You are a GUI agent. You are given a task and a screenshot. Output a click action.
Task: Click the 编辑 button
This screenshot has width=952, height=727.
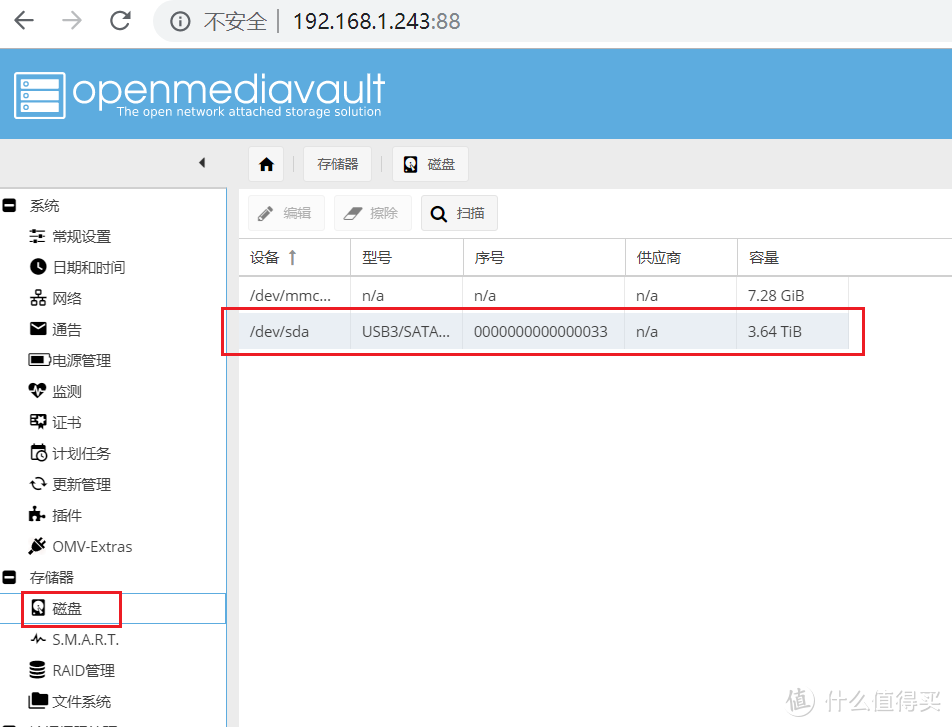287,213
